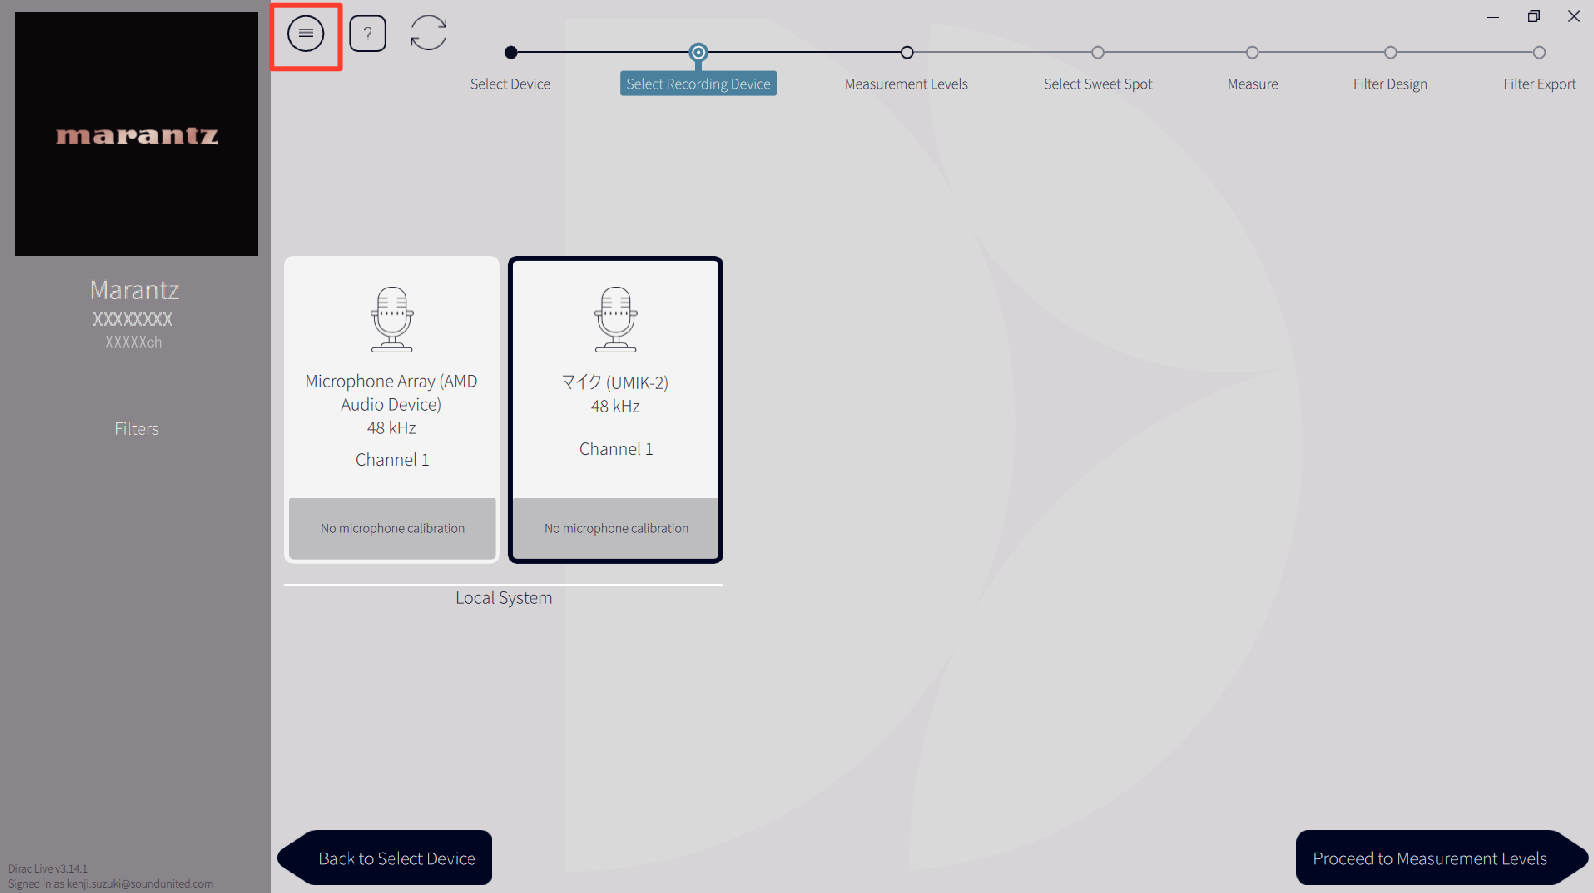Click 48 kHz on Microphone Array card
Viewport: 1594px width, 893px height.
(391, 428)
